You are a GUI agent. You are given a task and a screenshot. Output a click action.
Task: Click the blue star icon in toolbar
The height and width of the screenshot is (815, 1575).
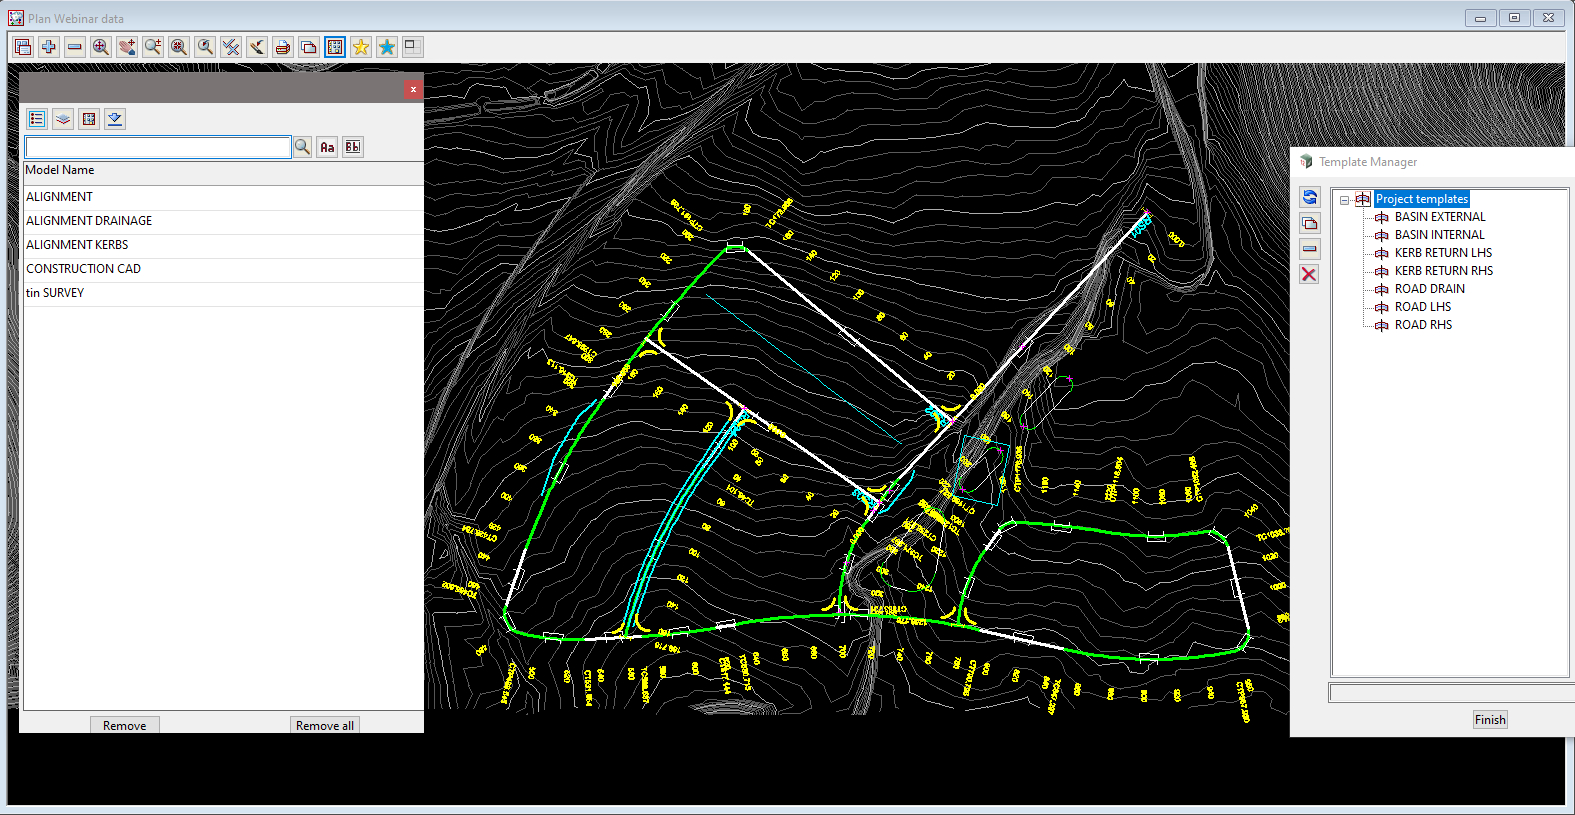tap(387, 47)
